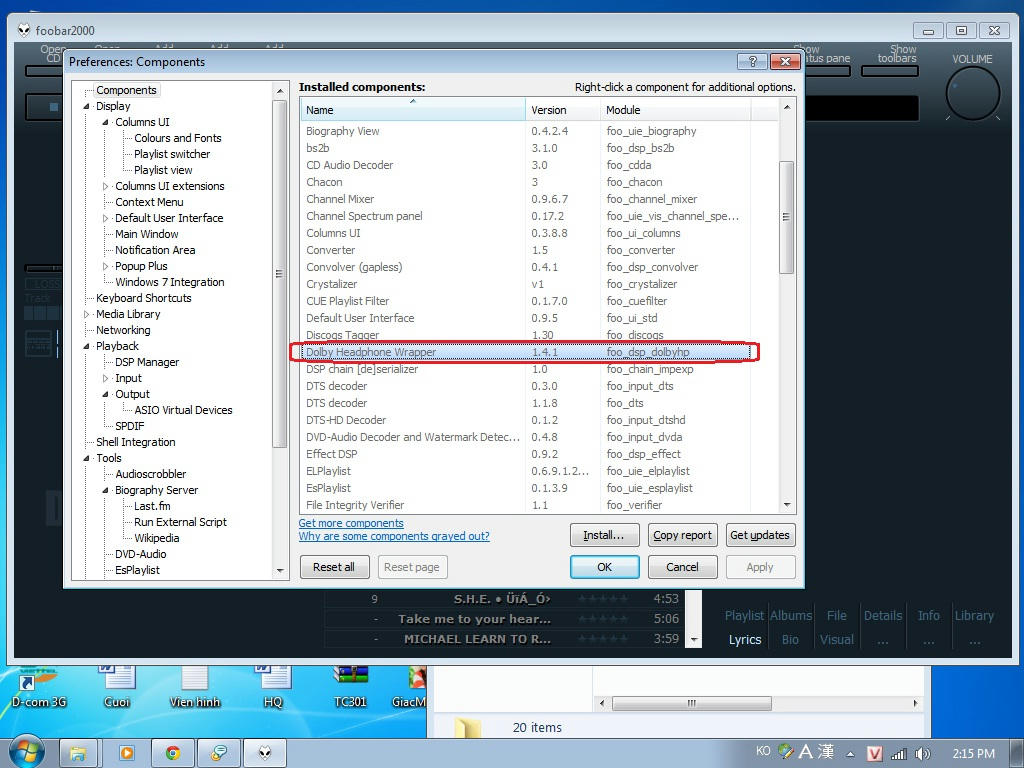Click the Copy report button
The height and width of the screenshot is (768, 1024).
pyautogui.click(x=682, y=535)
